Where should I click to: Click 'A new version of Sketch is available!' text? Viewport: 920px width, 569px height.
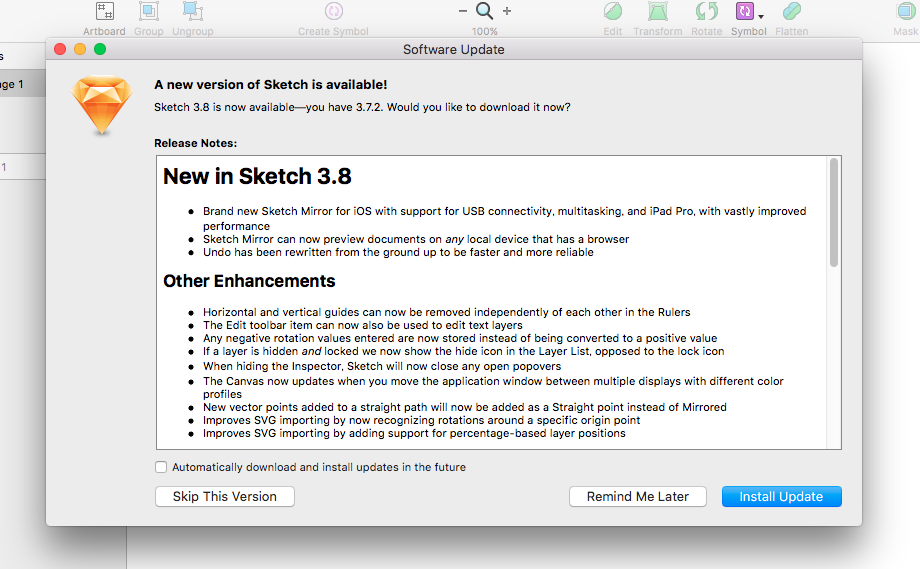coord(270,84)
